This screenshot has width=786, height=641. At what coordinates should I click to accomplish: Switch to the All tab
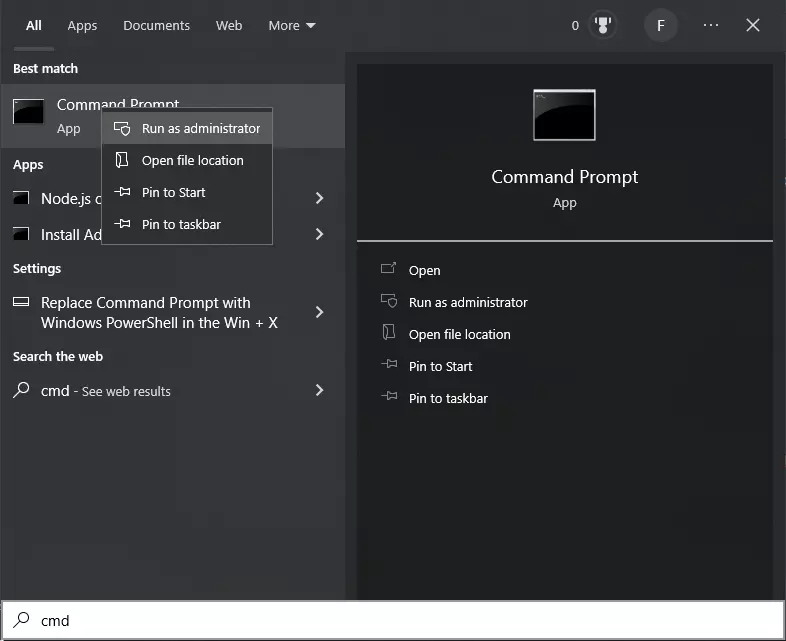pyautogui.click(x=34, y=26)
